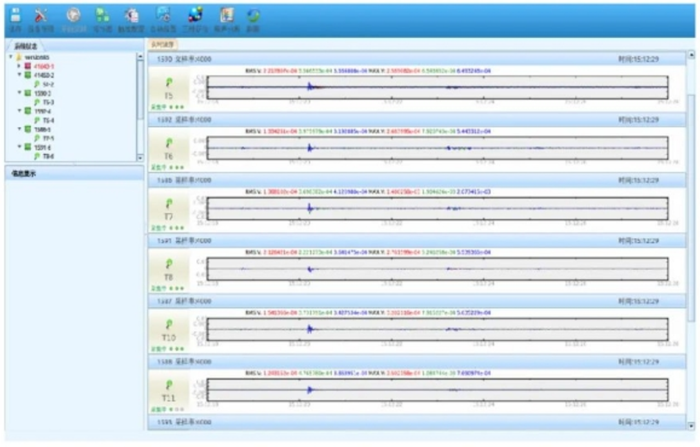This screenshot has height=447, width=700.
Task: Click the T5 waveform plot
Action: coord(438,88)
